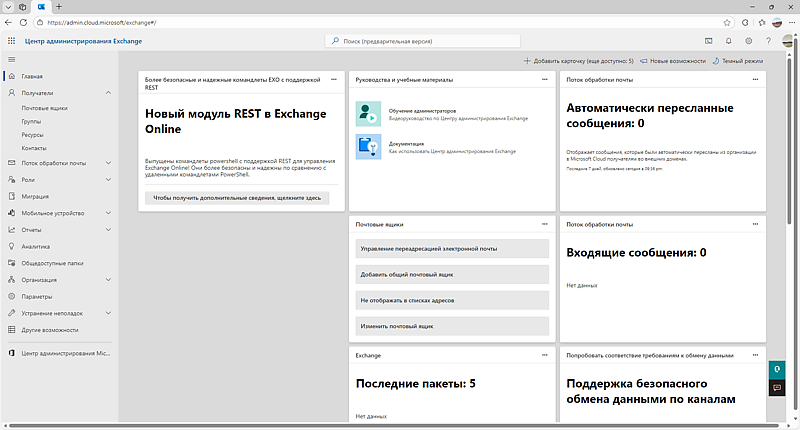Click the Другие возможности grid icon
This screenshot has height=430, width=800.
[x=12, y=330]
